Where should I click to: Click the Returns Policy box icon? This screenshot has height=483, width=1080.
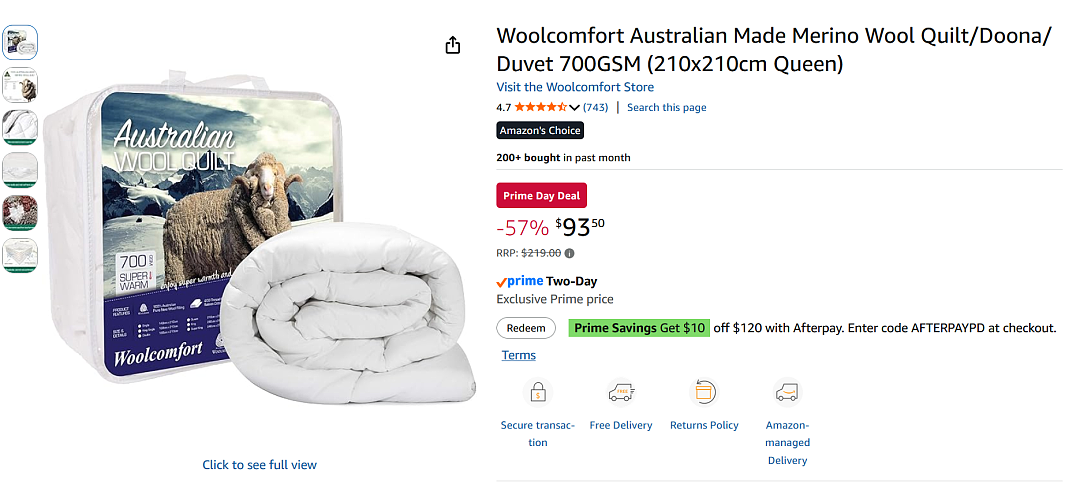point(704,393)
